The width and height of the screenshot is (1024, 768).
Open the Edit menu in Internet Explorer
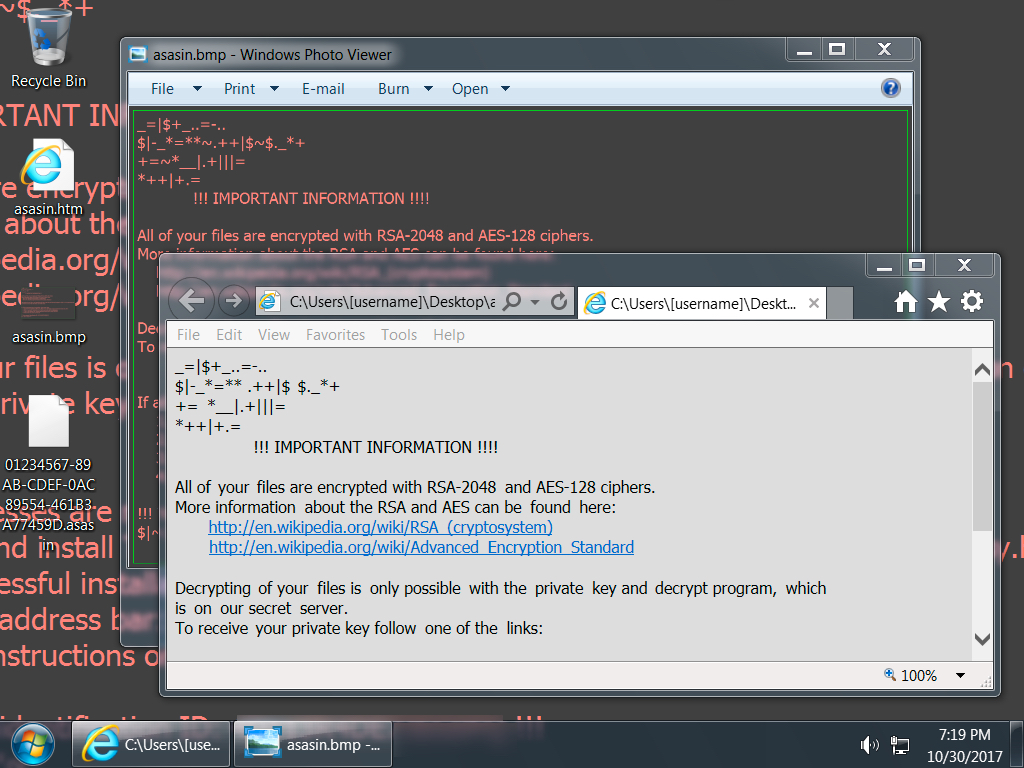[x=229, y=335]
